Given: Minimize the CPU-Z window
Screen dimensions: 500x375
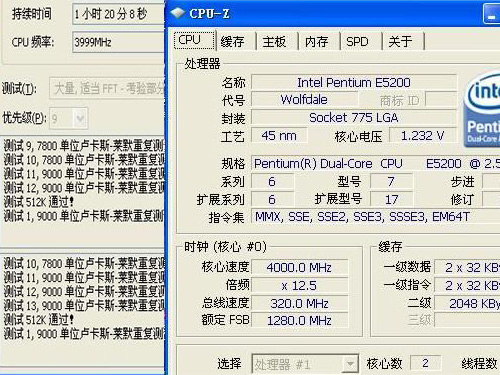Looking at the screenshot, I should [x=491, y=14].
